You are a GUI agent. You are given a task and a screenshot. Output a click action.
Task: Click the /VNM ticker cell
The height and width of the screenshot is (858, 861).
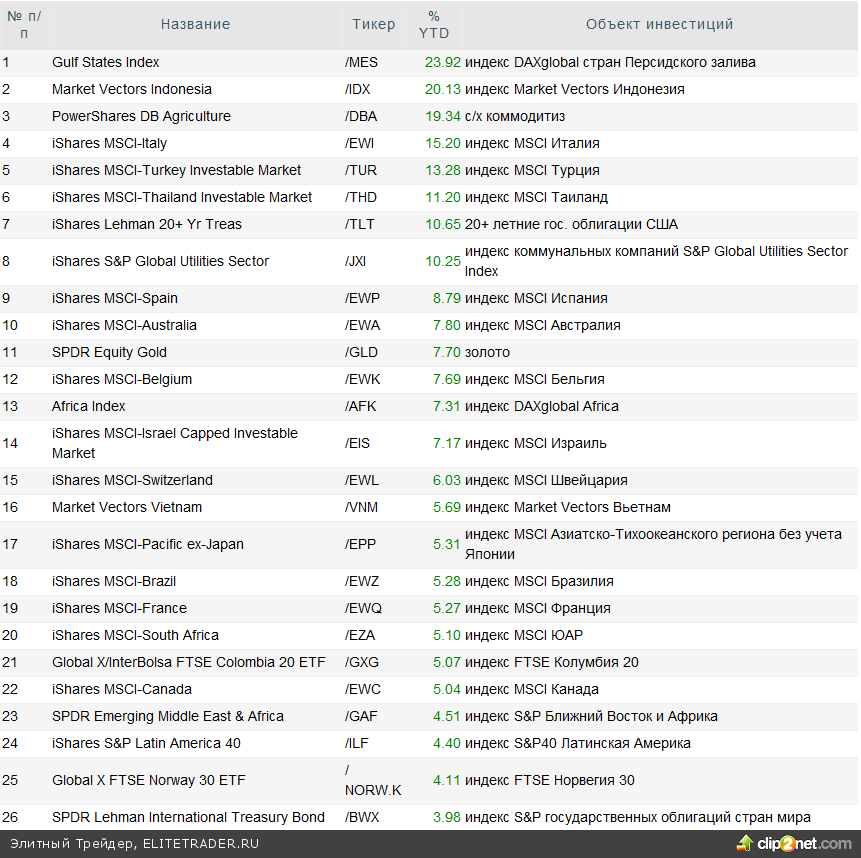[361, 507]
